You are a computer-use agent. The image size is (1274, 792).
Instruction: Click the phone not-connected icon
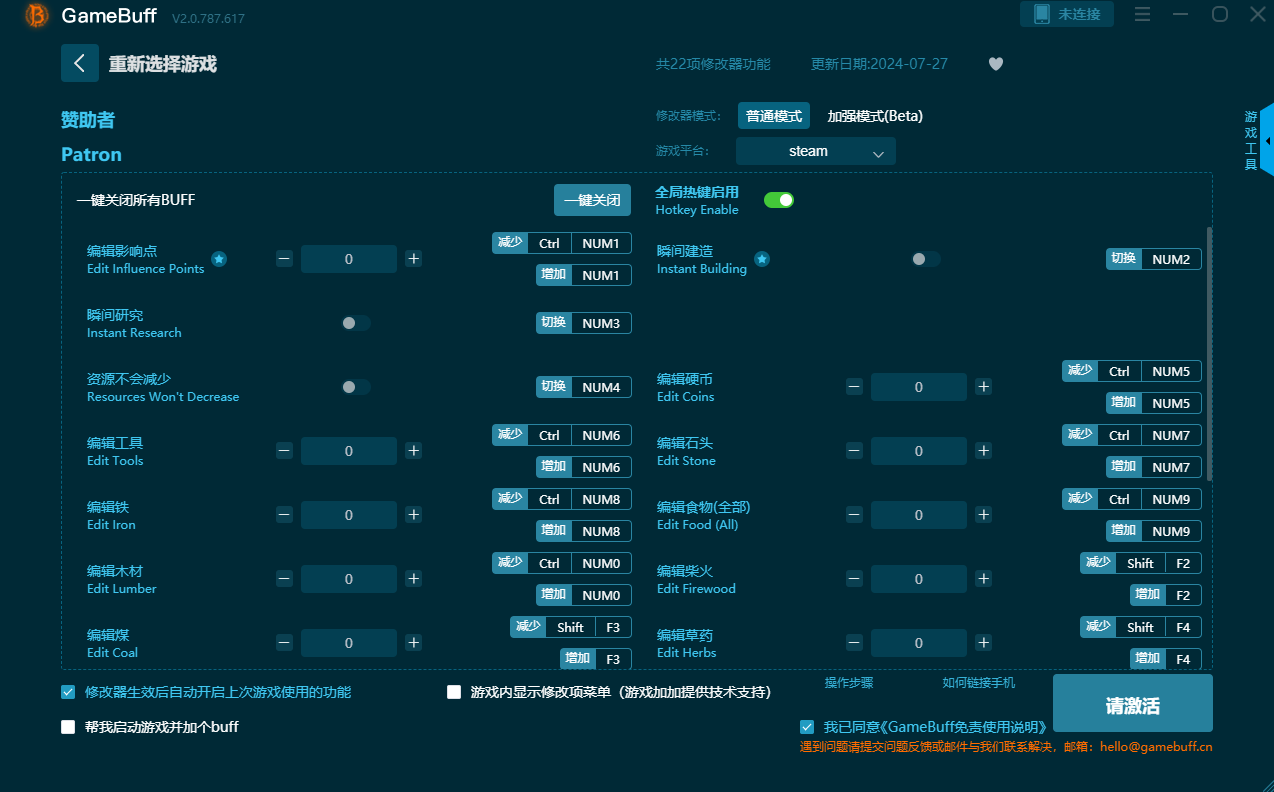(1041, 14)
